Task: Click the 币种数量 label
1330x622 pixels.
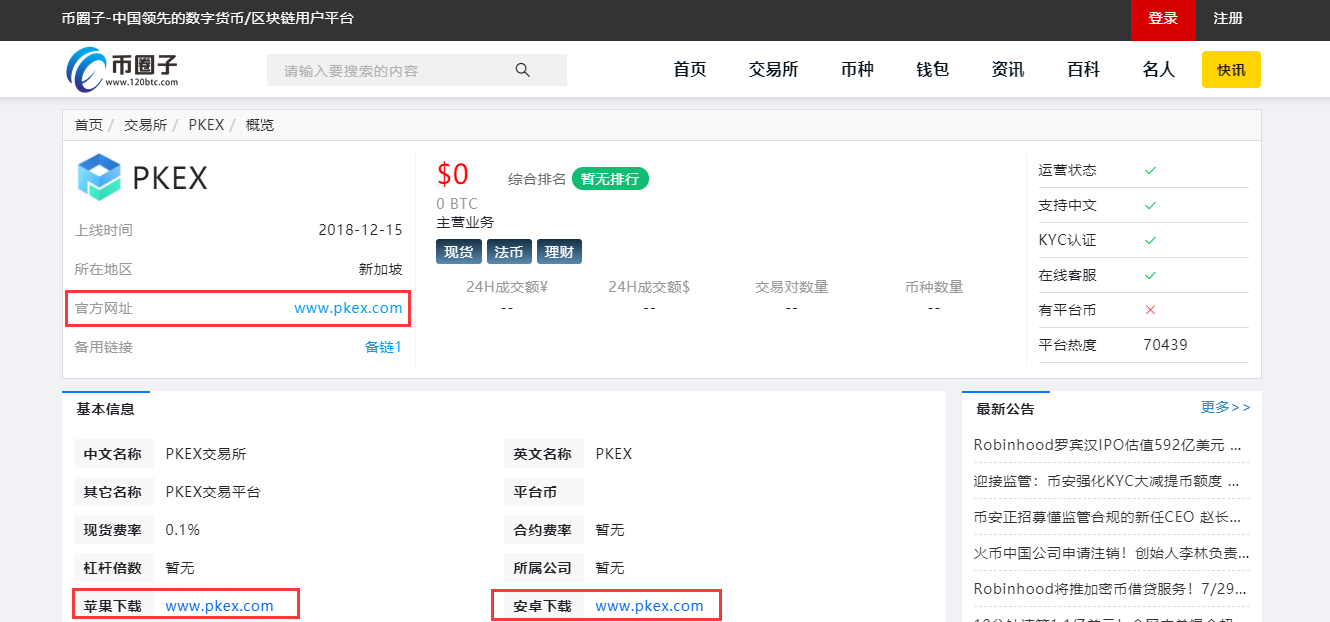Action: 934,287
